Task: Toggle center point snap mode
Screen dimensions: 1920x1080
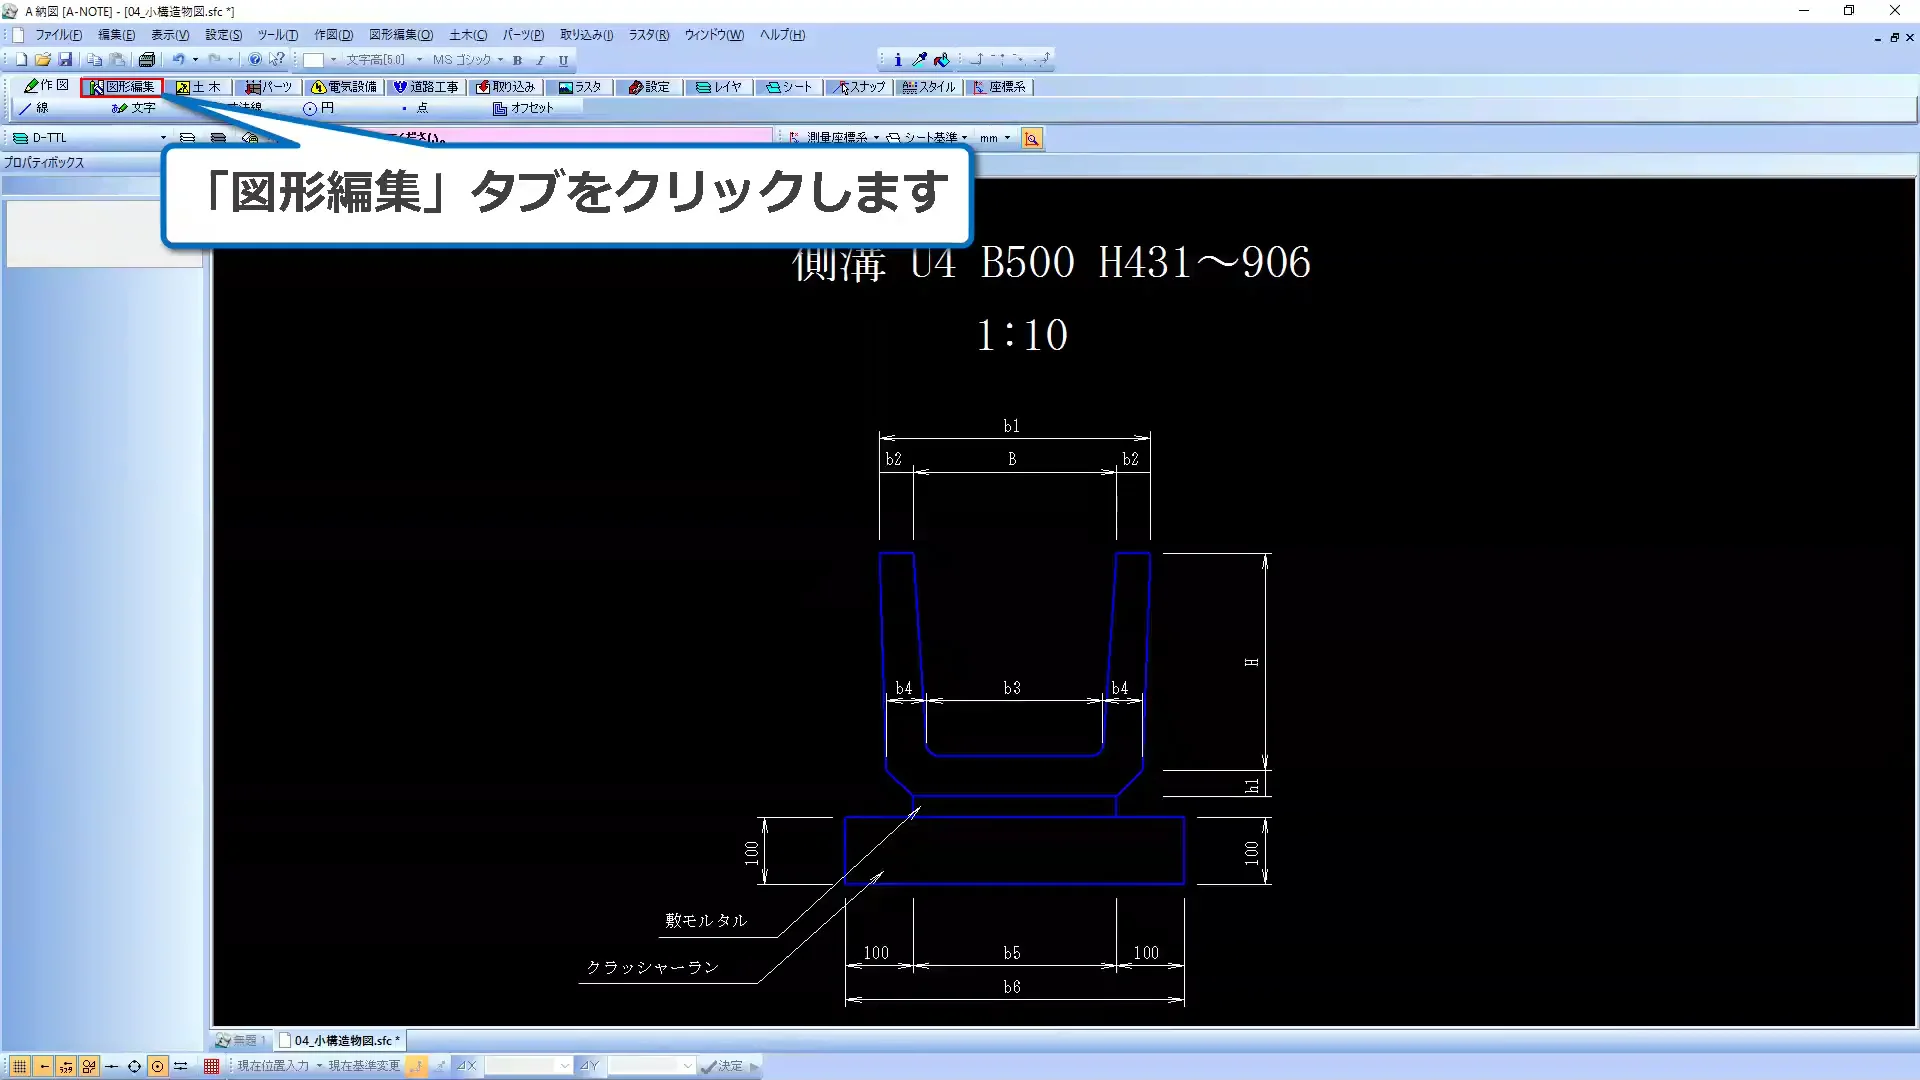Action: tap(157, 1067)
